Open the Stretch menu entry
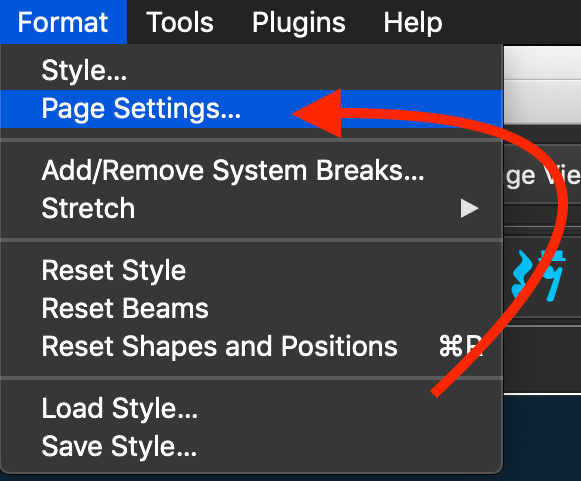This screenshot has height=481, width=581. 251,208
